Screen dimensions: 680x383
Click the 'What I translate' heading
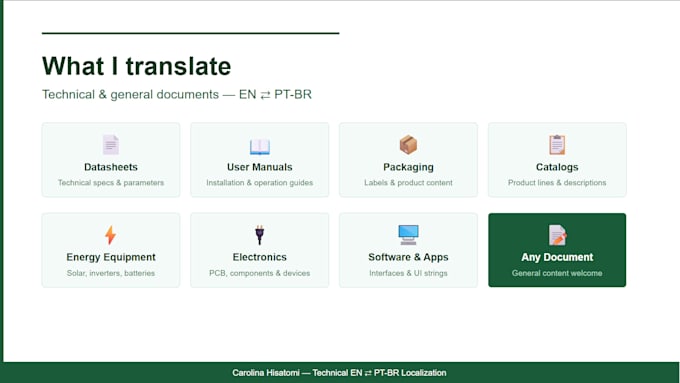coord(136,66)
